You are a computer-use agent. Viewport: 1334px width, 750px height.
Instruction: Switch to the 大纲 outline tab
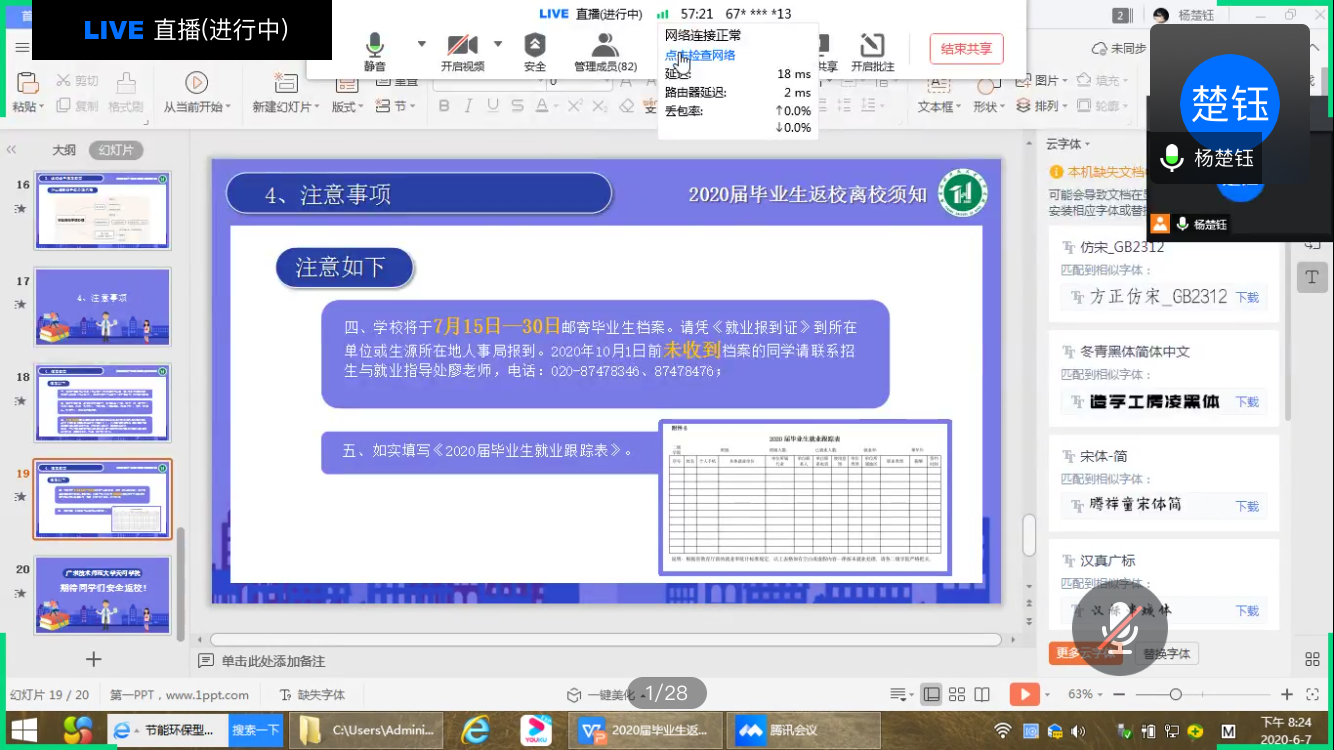(64, 150)
